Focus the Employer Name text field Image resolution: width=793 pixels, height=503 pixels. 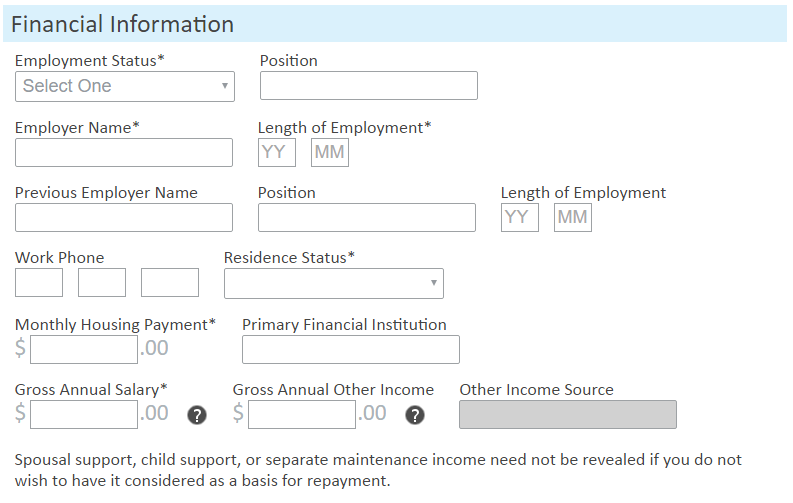coord(124,153)
